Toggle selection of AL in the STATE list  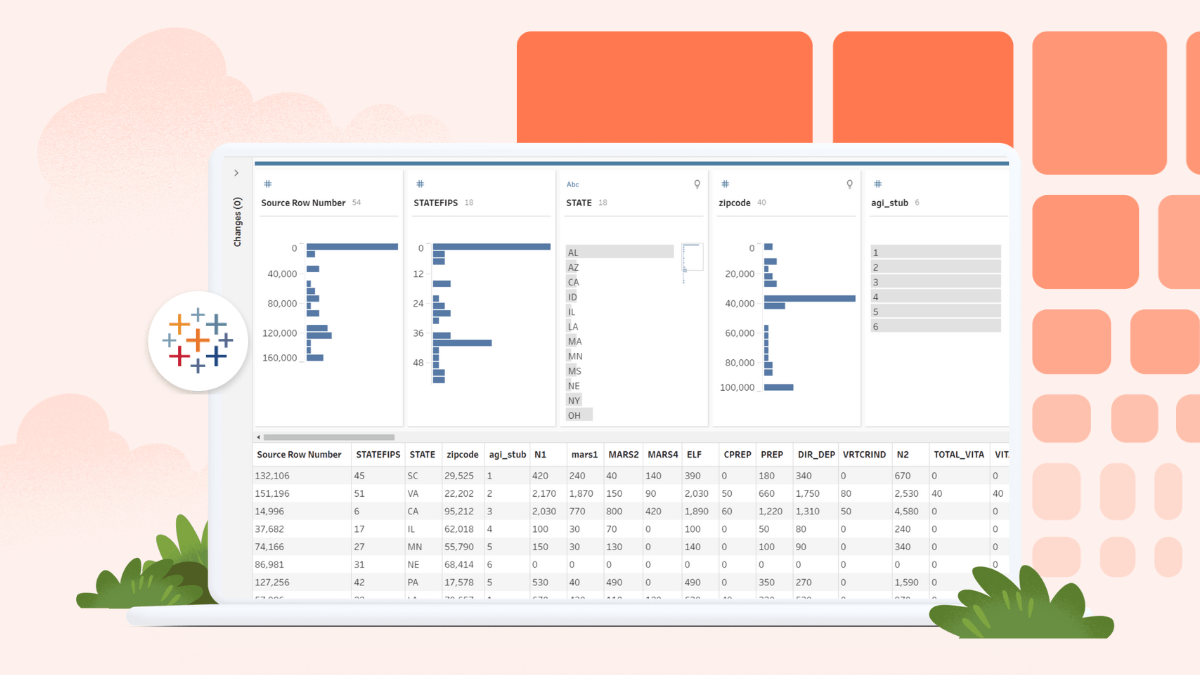618,252
